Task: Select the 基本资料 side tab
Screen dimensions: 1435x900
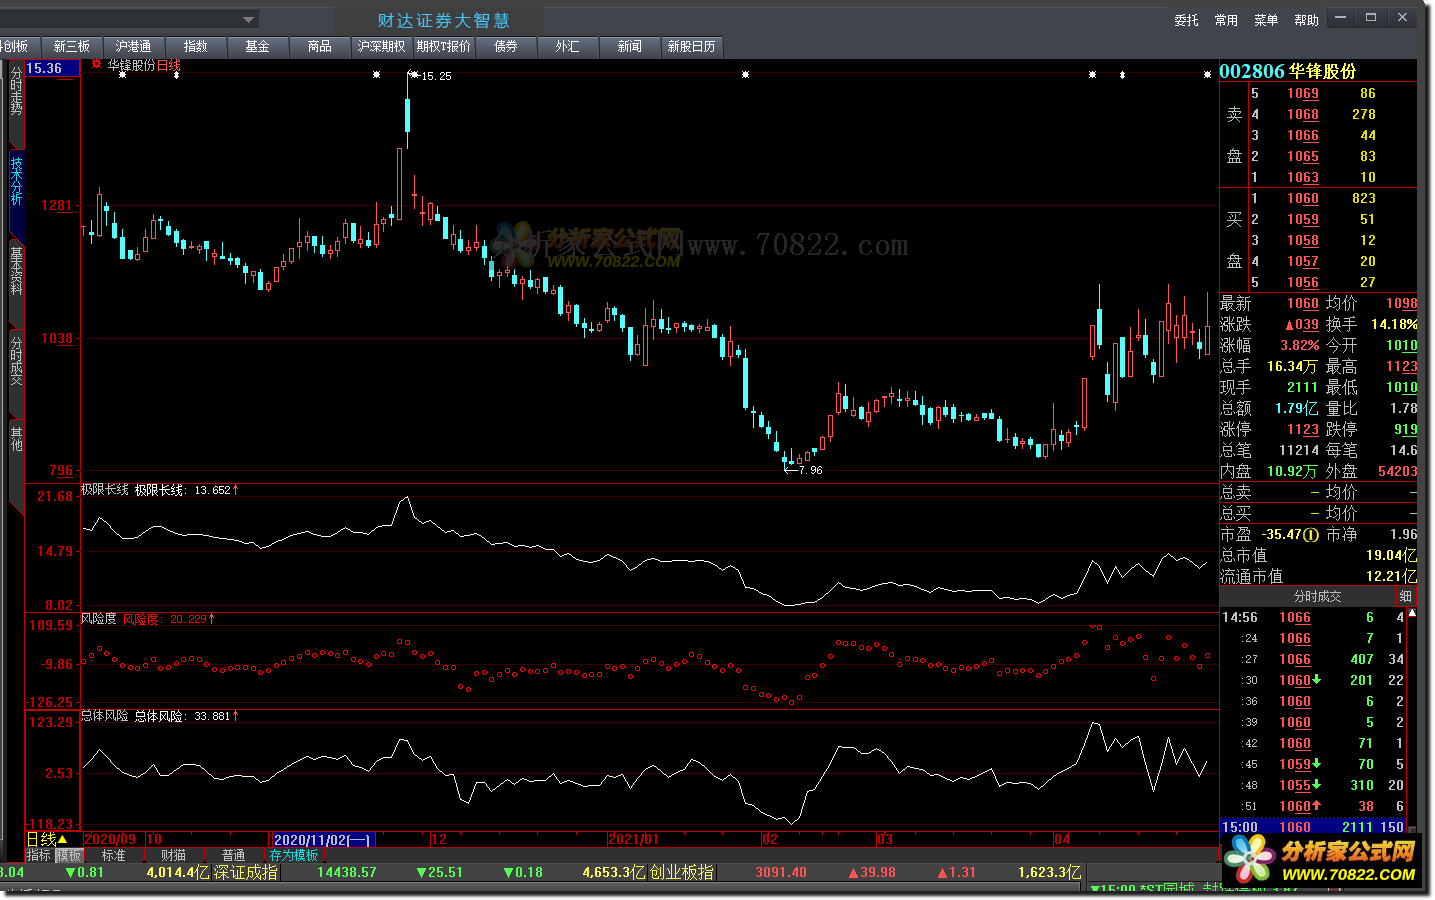Action: pyautogui.click(x=16, y=271)
